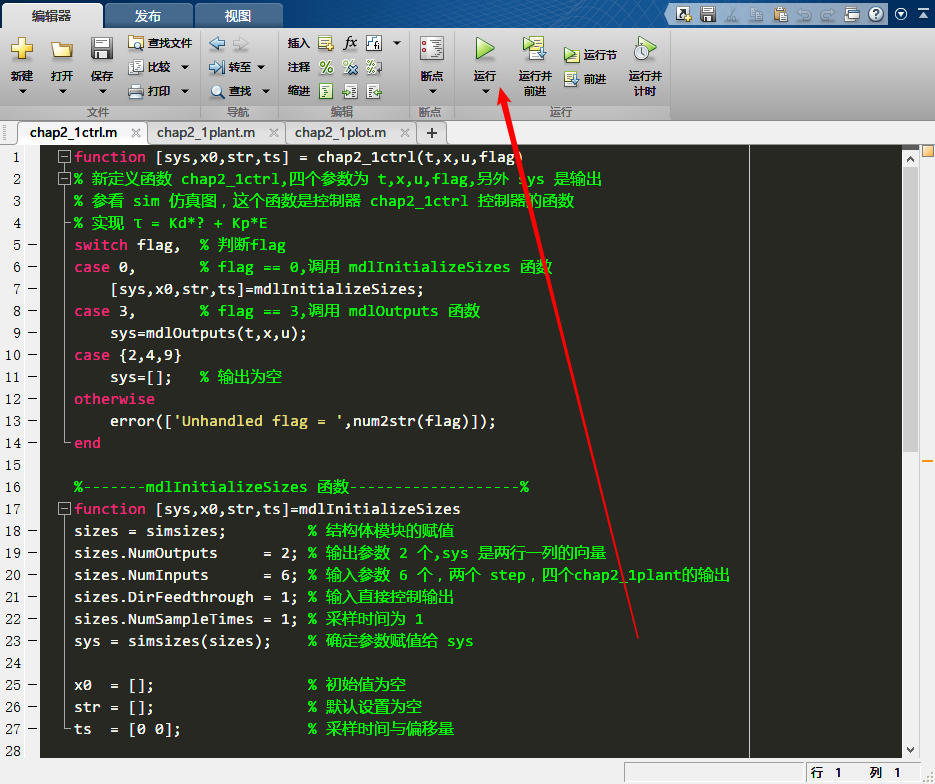Click the Find Files (查找文件) icon
The height and width of the screenshot is (784, 935).
(136, 43)
